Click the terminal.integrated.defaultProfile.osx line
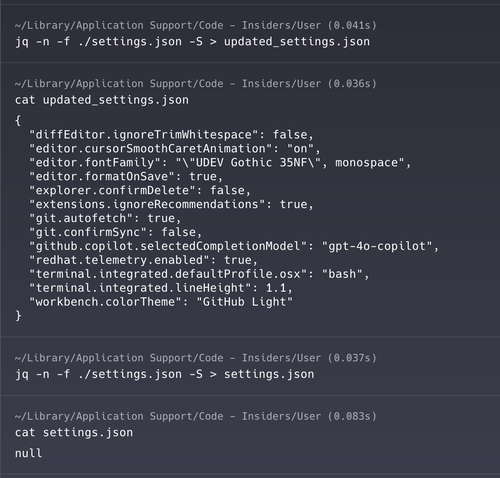The image size is (500, 478). click(199, 274)
